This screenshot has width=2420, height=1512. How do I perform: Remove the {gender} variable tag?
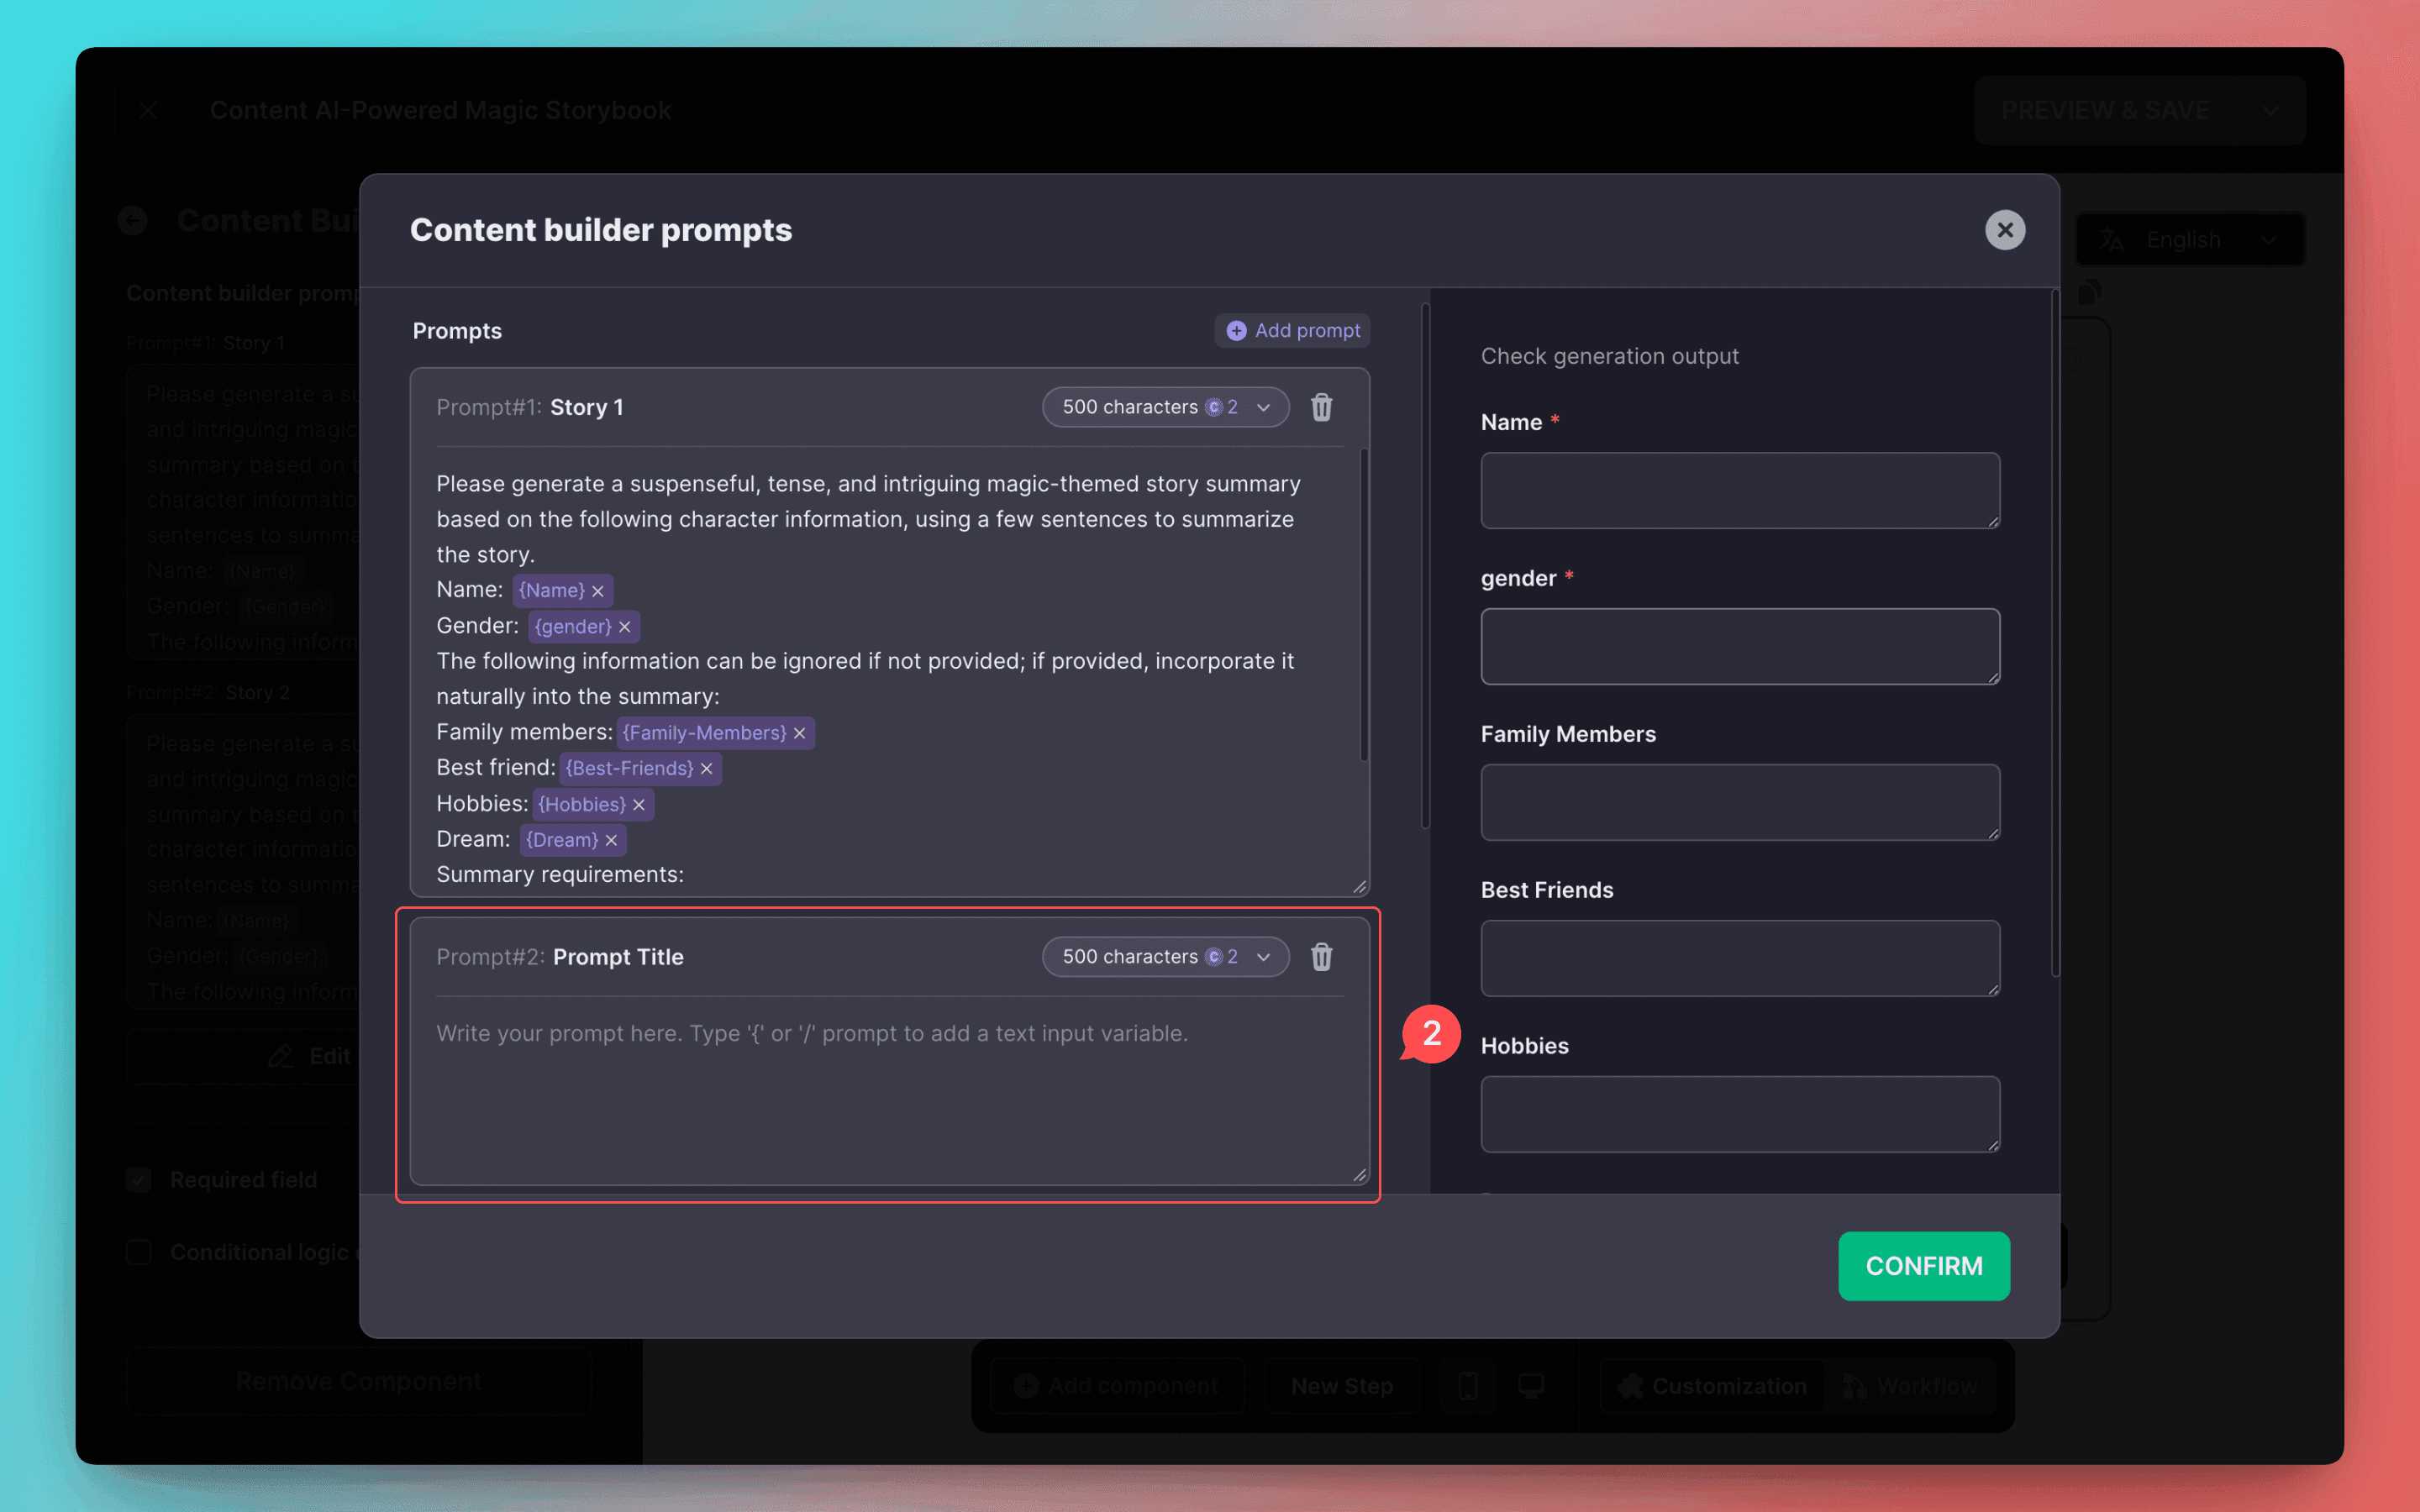click(625, 627)
